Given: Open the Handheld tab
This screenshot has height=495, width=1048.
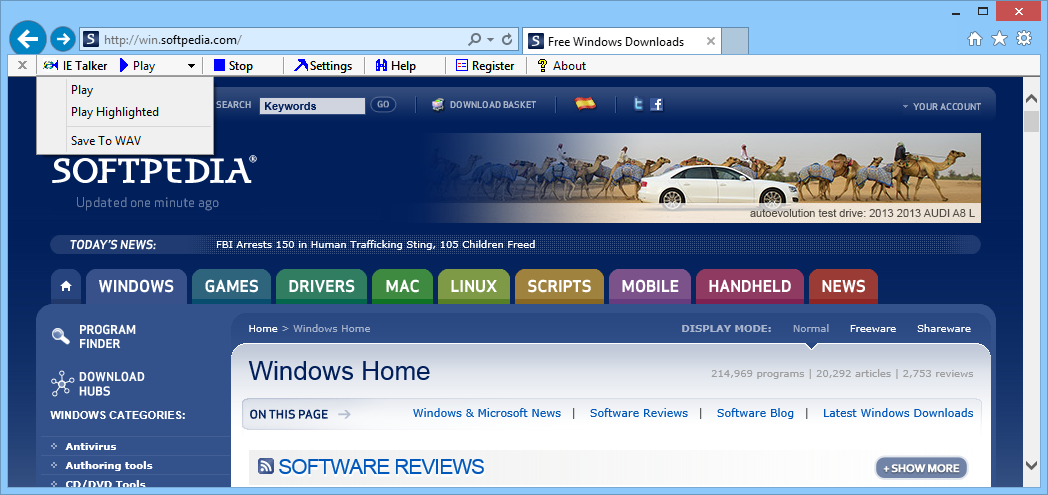Looking at the screenshot, I should [750, 287].
